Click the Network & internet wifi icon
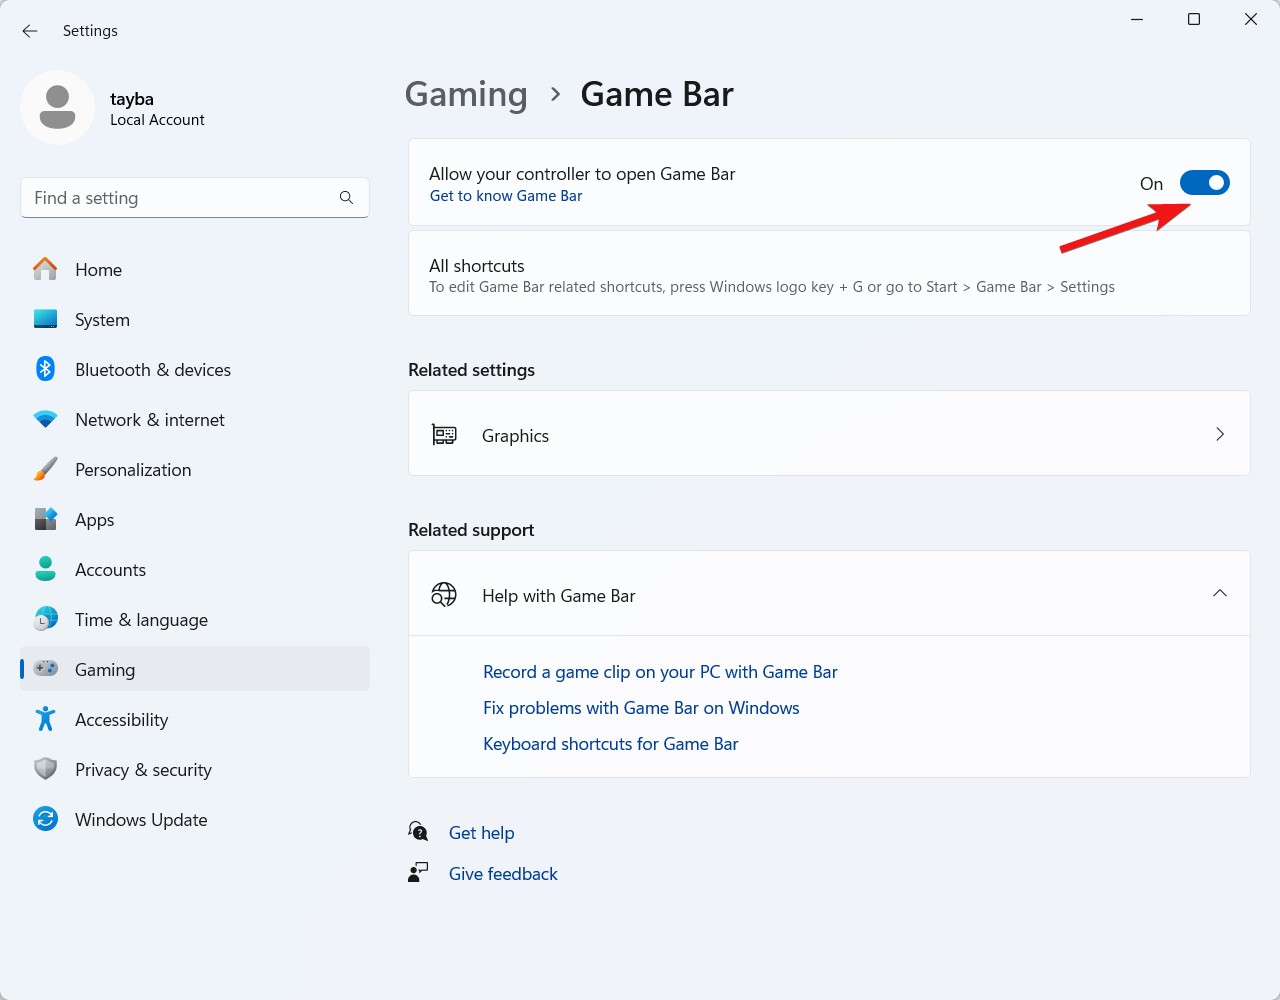 click(45, 419)
